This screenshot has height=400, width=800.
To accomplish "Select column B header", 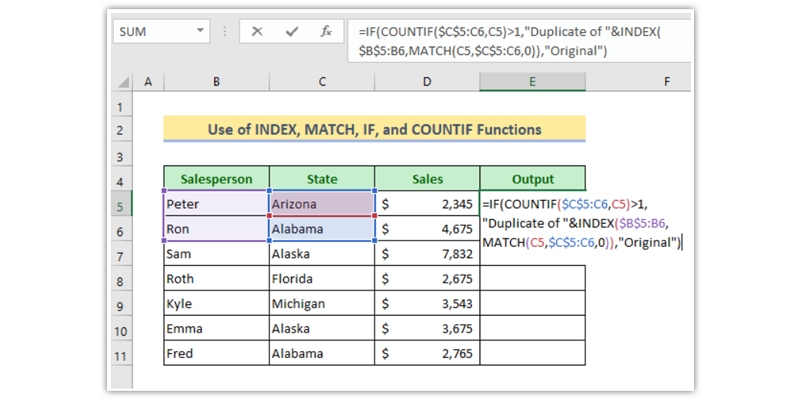I will (215, 81).
